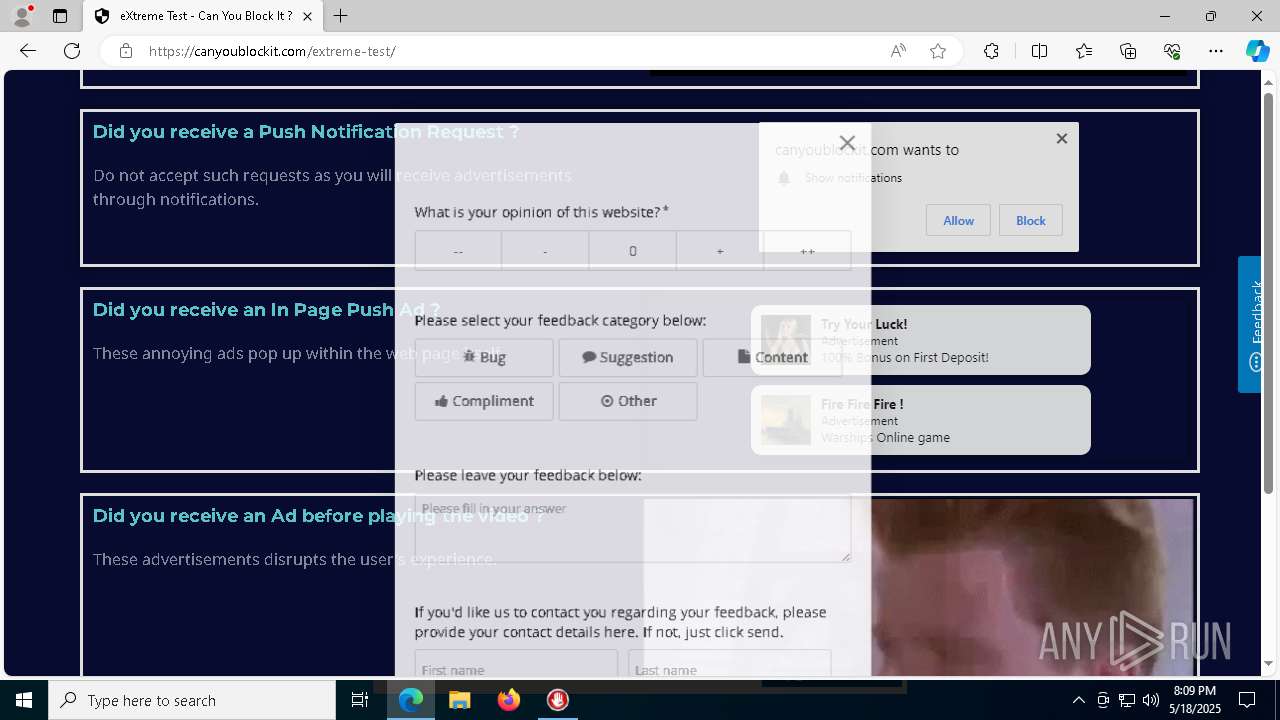Open the 'Fire Fire Fire !' push ad

coord(921,420)
